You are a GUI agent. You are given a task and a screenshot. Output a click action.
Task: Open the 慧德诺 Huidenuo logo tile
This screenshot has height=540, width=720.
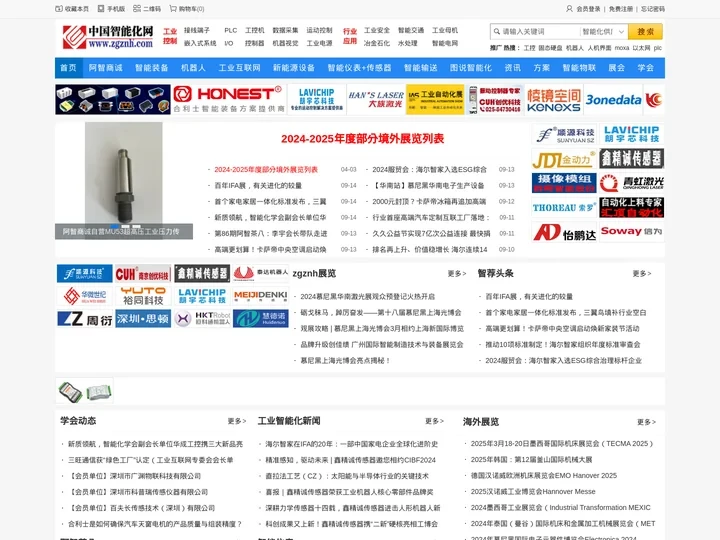pos(260,319)
